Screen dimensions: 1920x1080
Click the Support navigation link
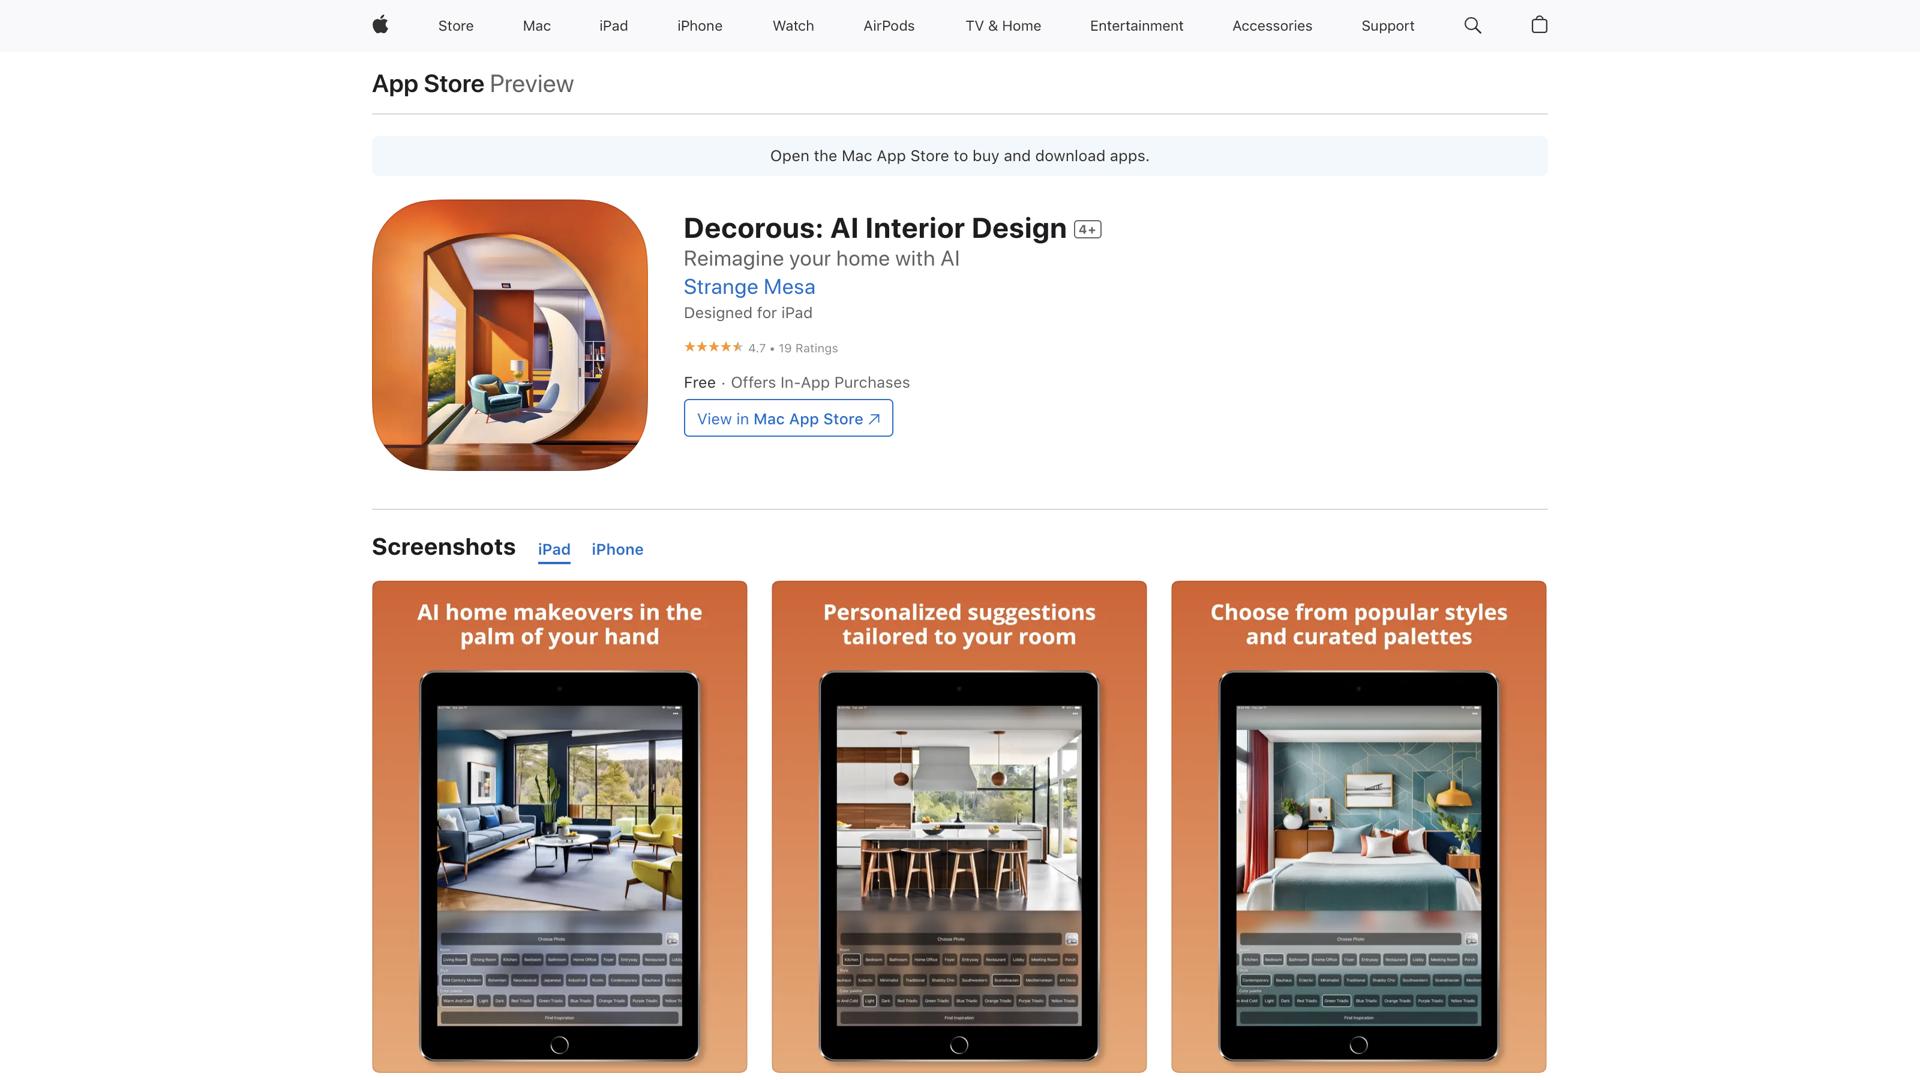pyautogui.click(x=1387, y=25)
